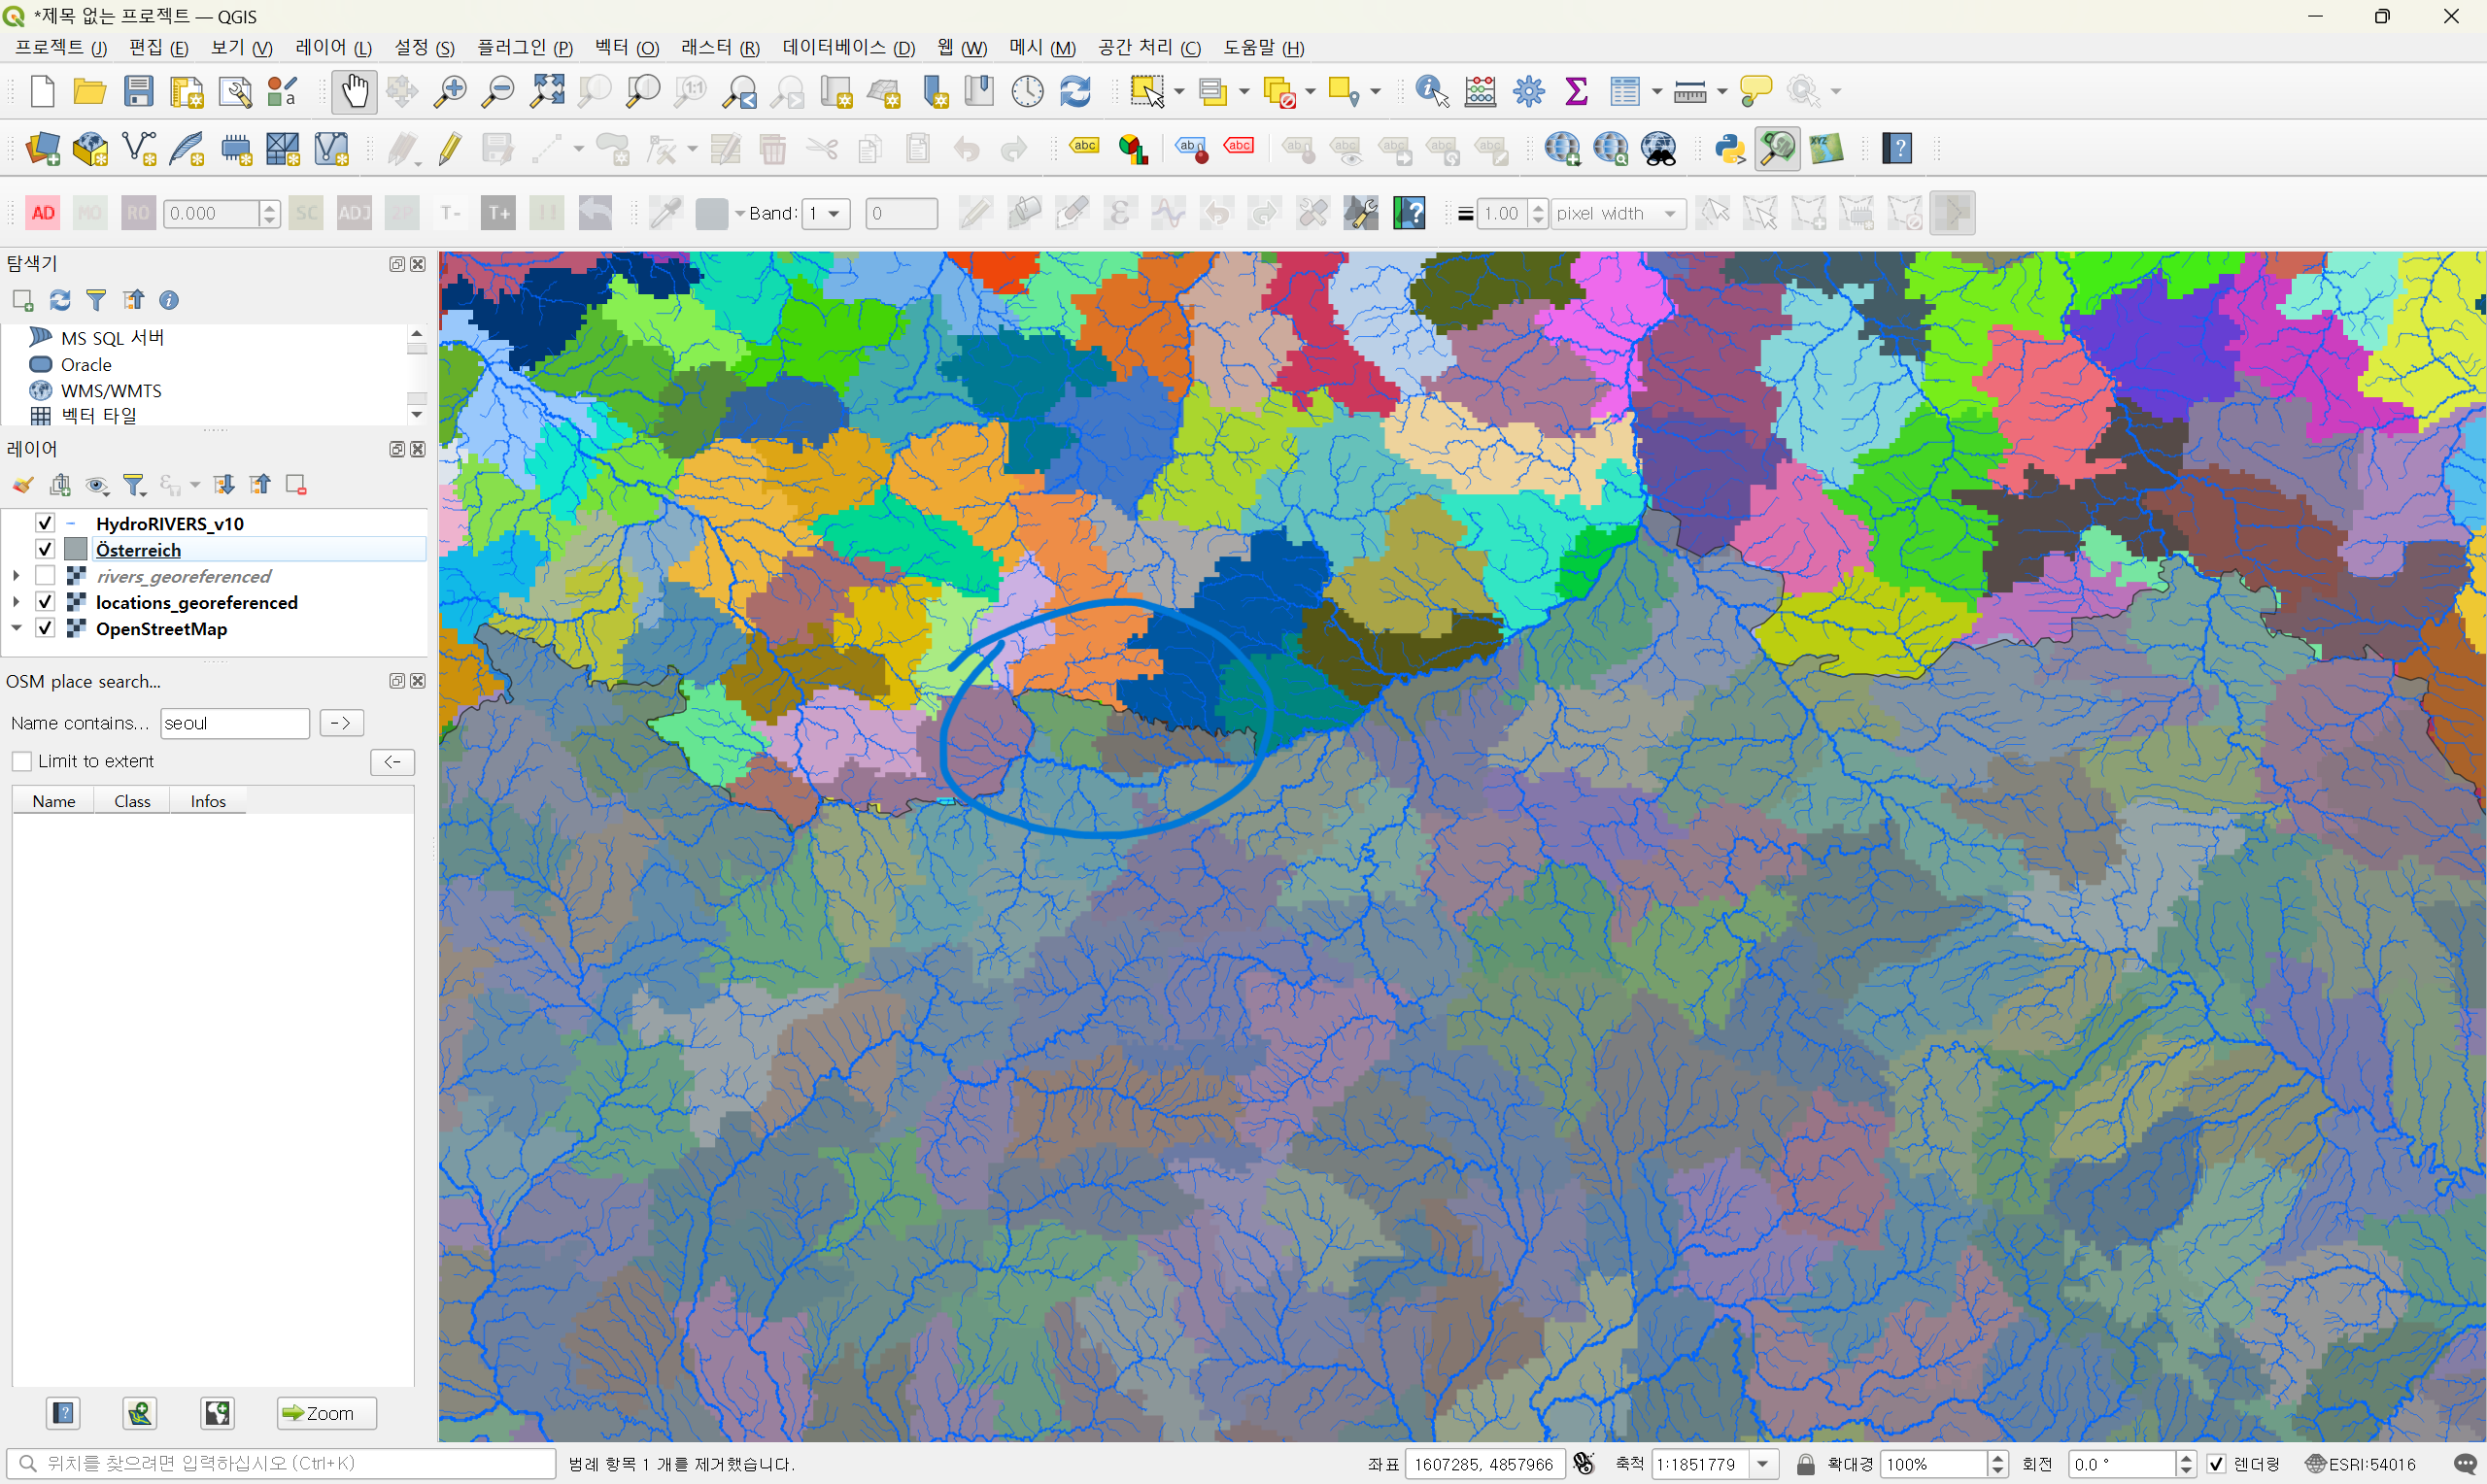Select the Pan Map hand tool

354,92
